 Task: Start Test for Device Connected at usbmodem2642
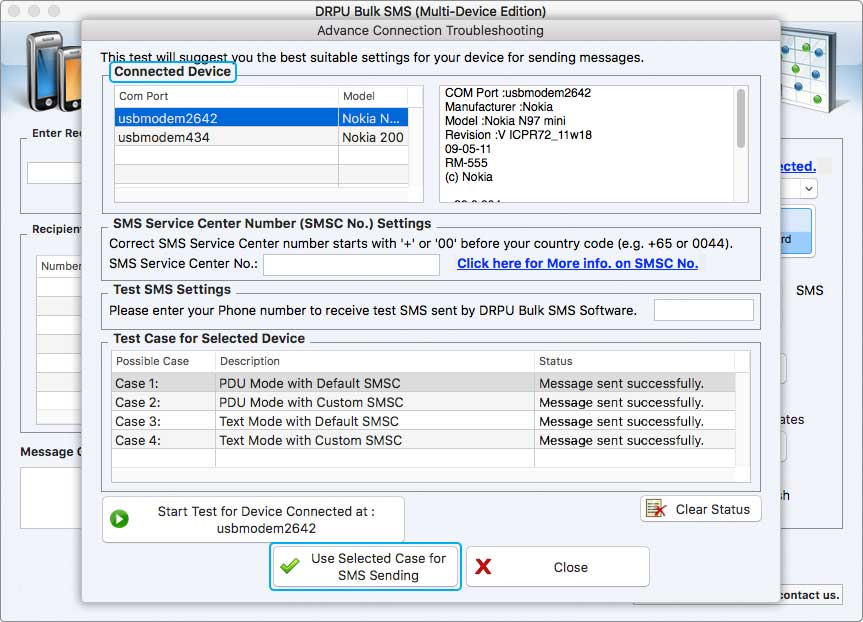253,519
